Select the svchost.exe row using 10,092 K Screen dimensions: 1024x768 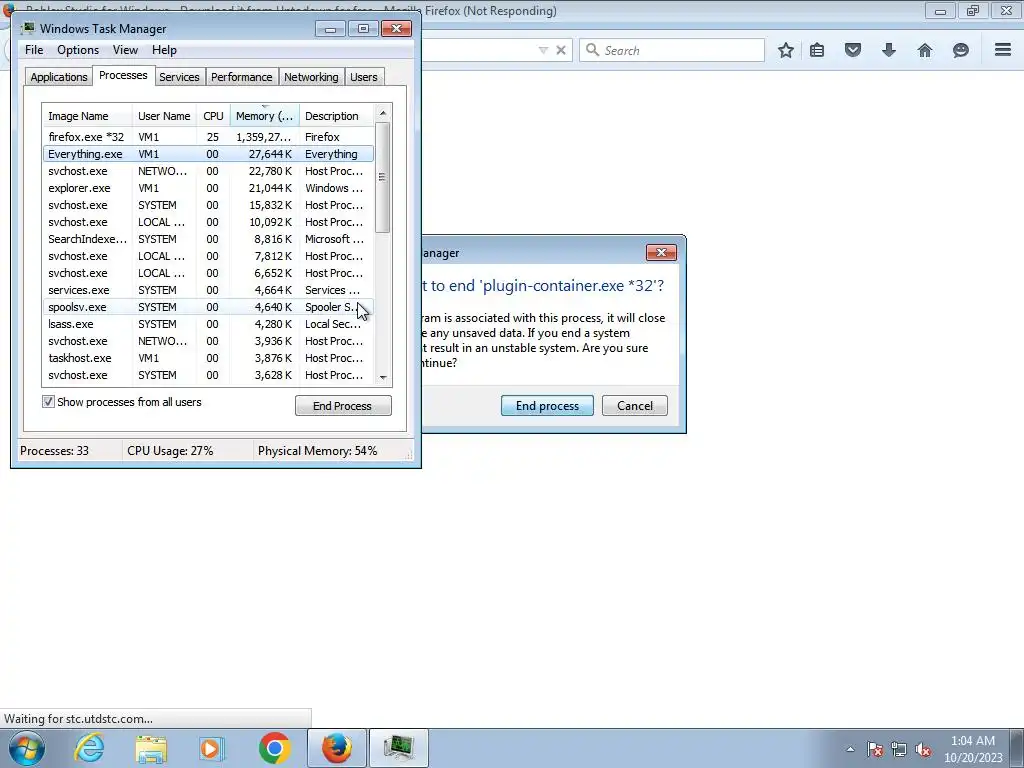(x=208, y=222)
